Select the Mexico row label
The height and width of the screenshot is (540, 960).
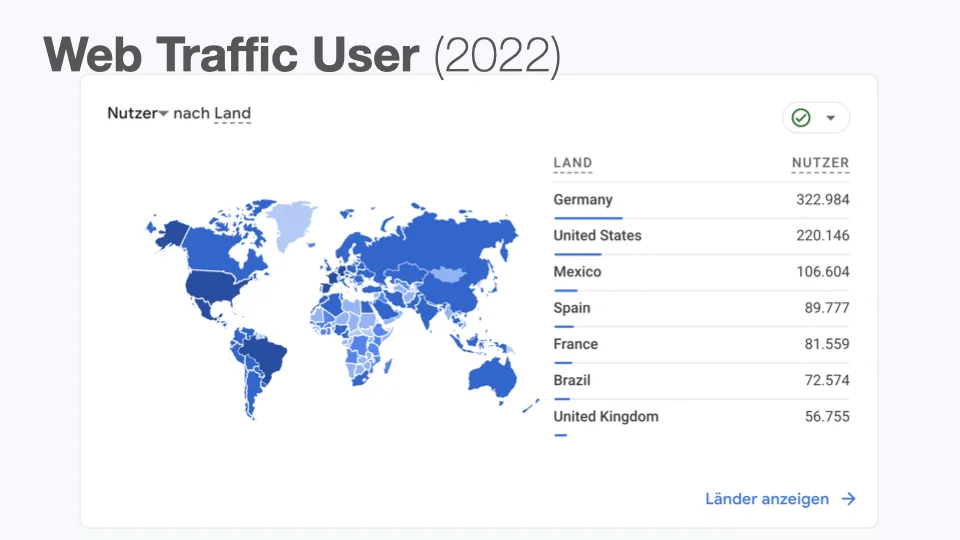(x=577, y=272)
